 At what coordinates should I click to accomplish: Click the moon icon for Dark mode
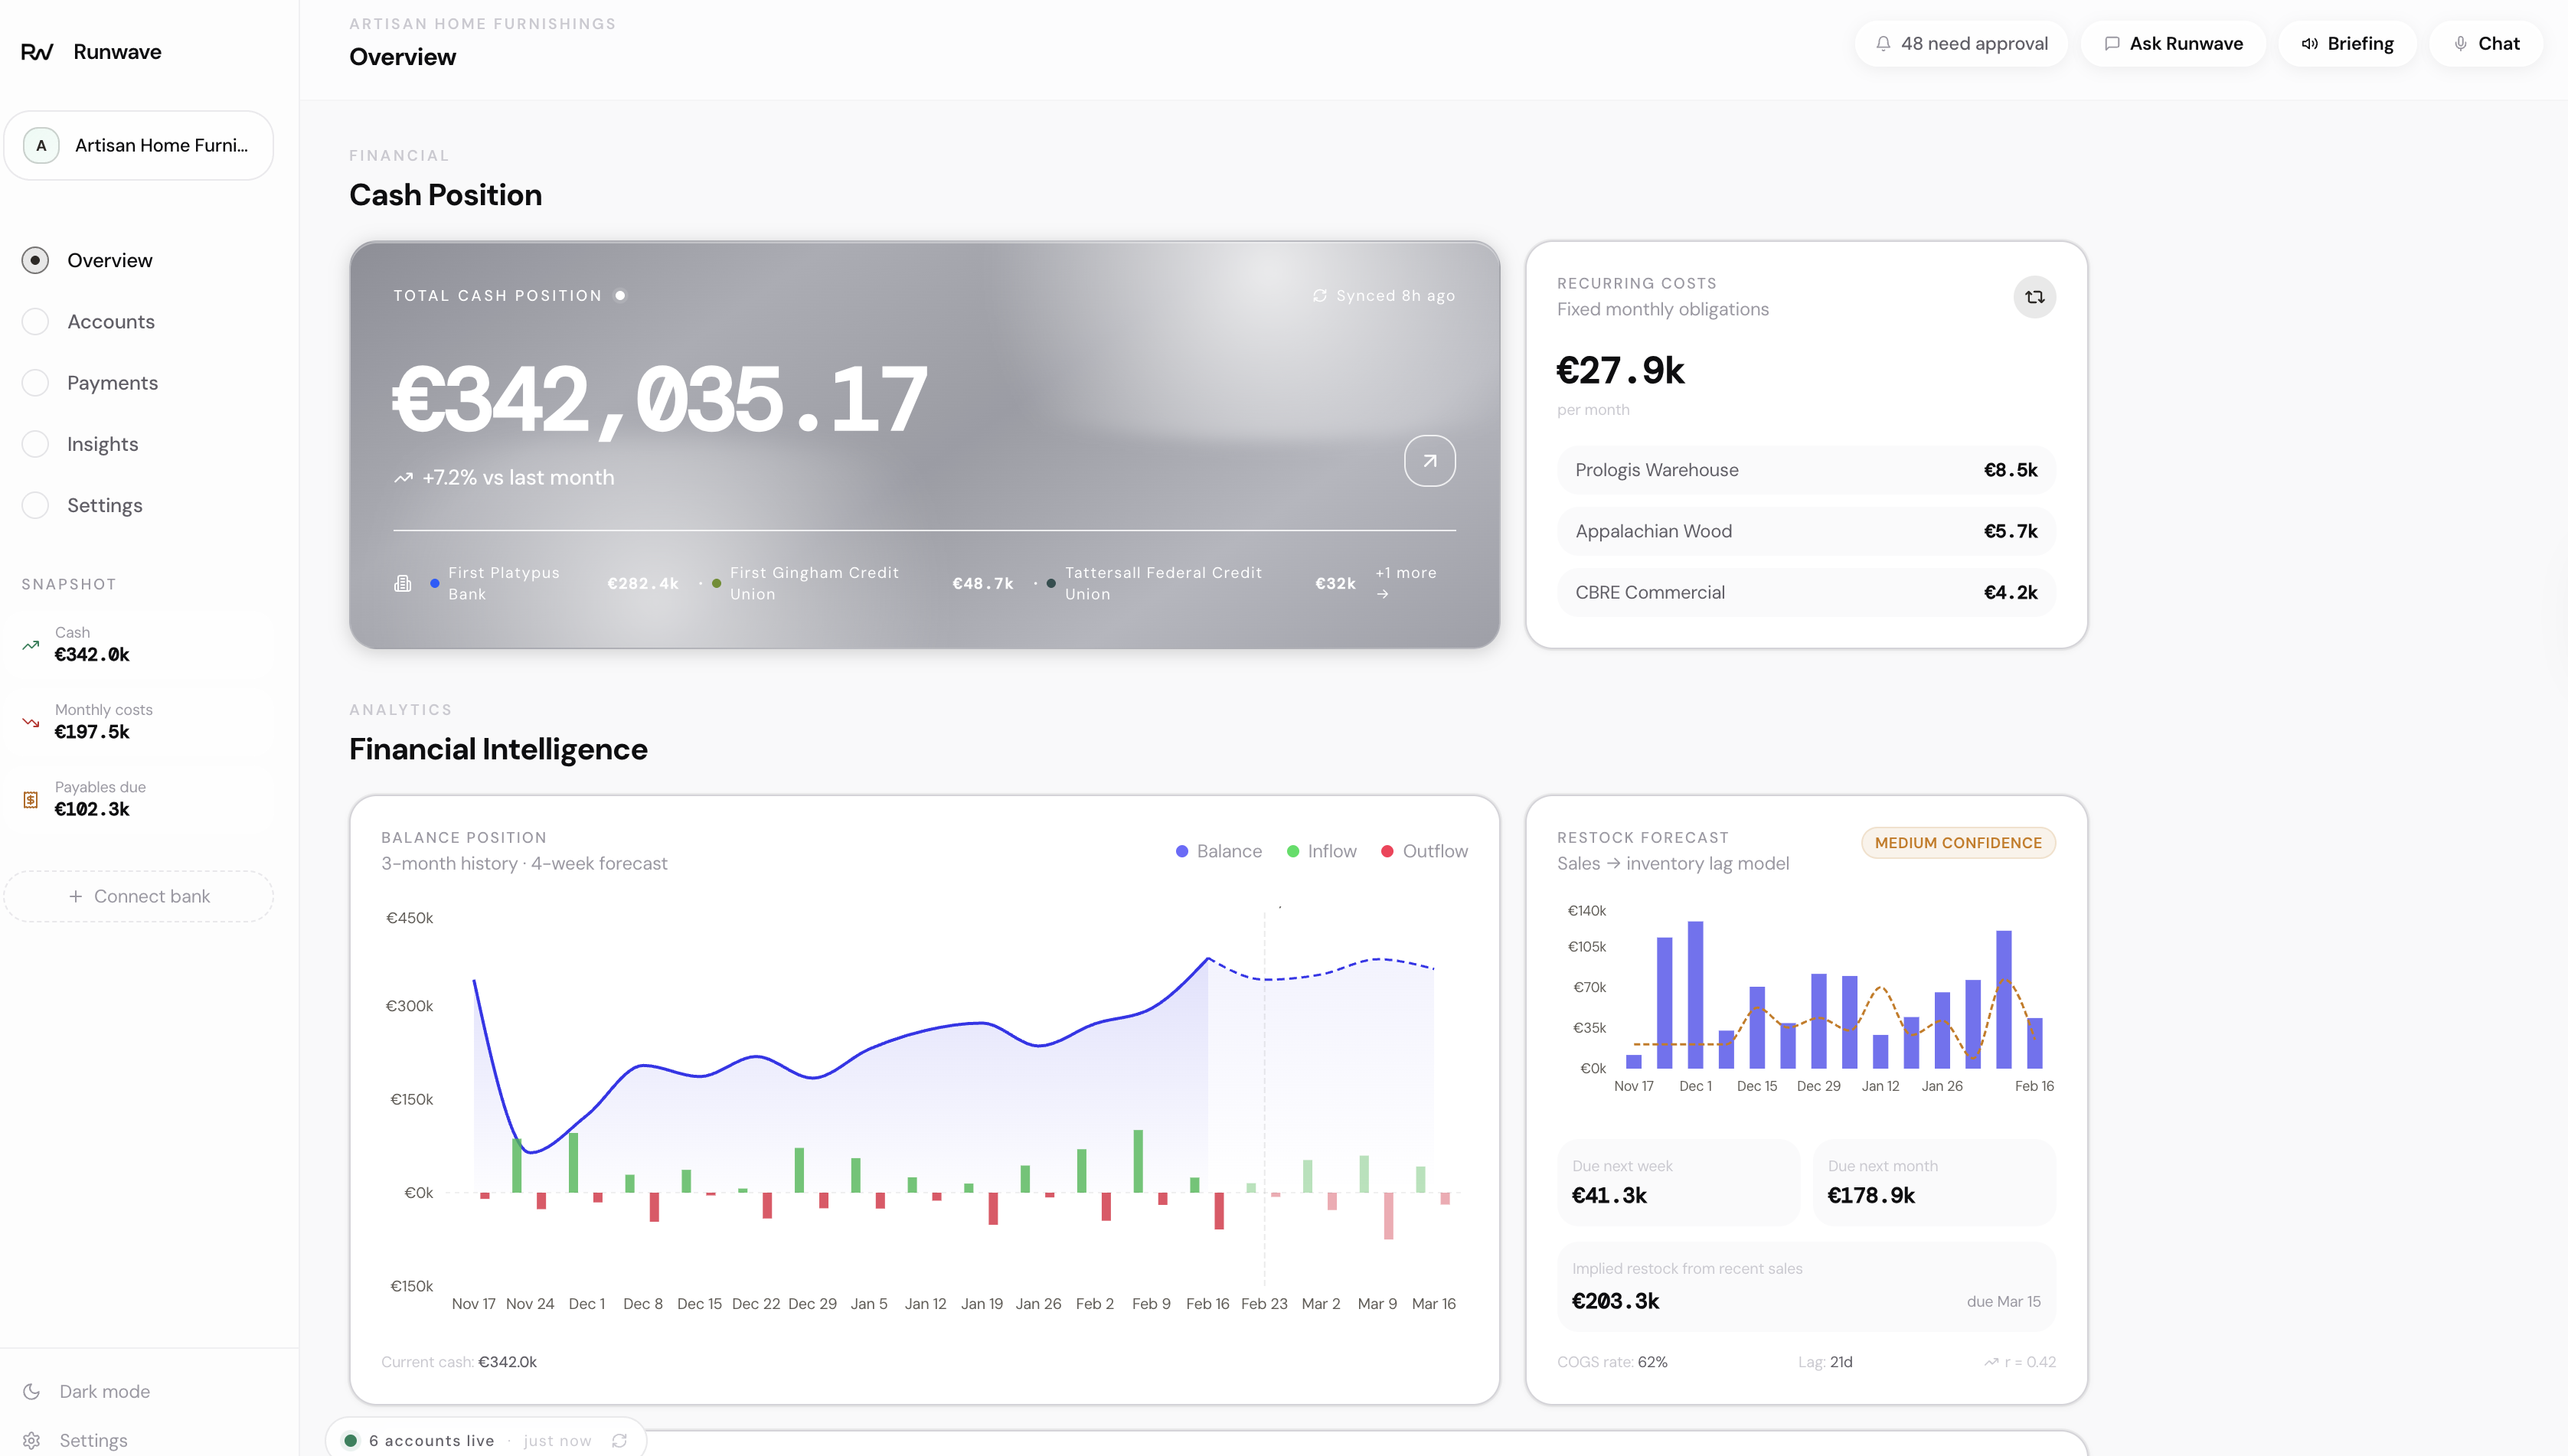tap(32, 1391)
